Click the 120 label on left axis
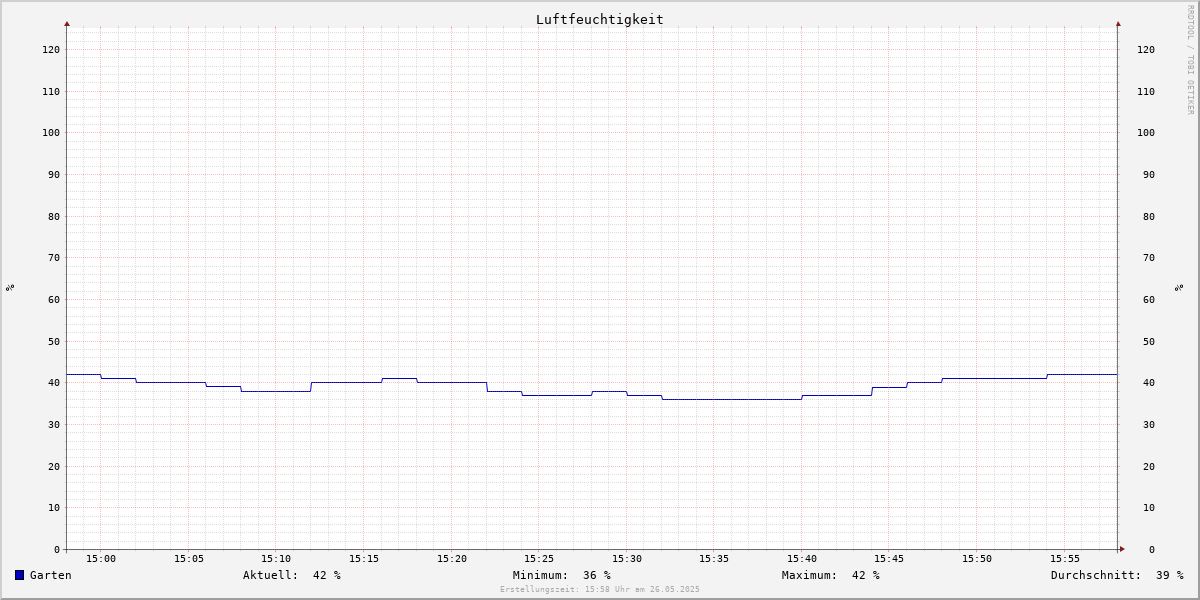The image size is (1200, 600). tap(51, 50)
